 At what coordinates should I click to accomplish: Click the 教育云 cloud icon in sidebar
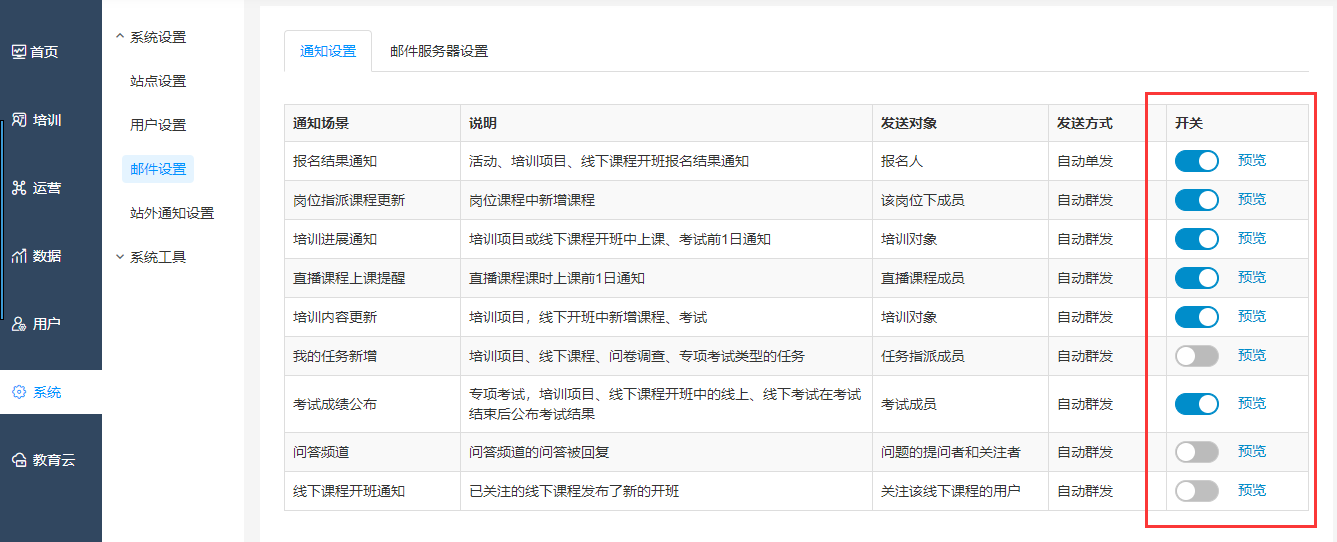pos(19,460)
